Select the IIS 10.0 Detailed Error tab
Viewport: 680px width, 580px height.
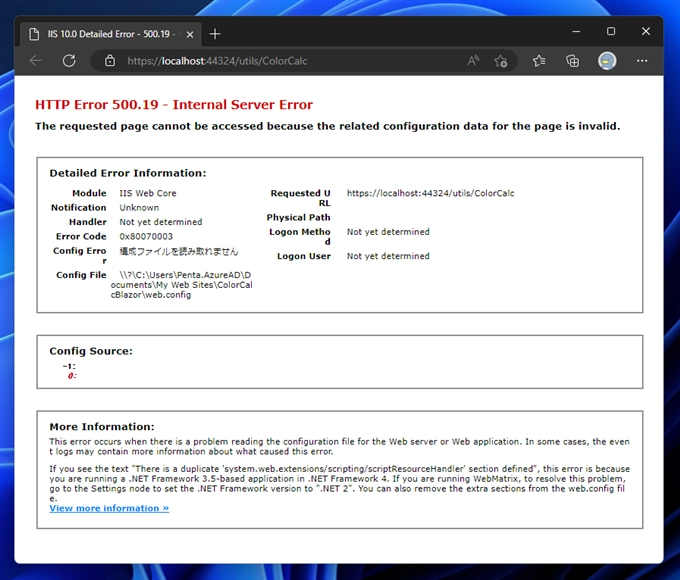pos(111,34)
